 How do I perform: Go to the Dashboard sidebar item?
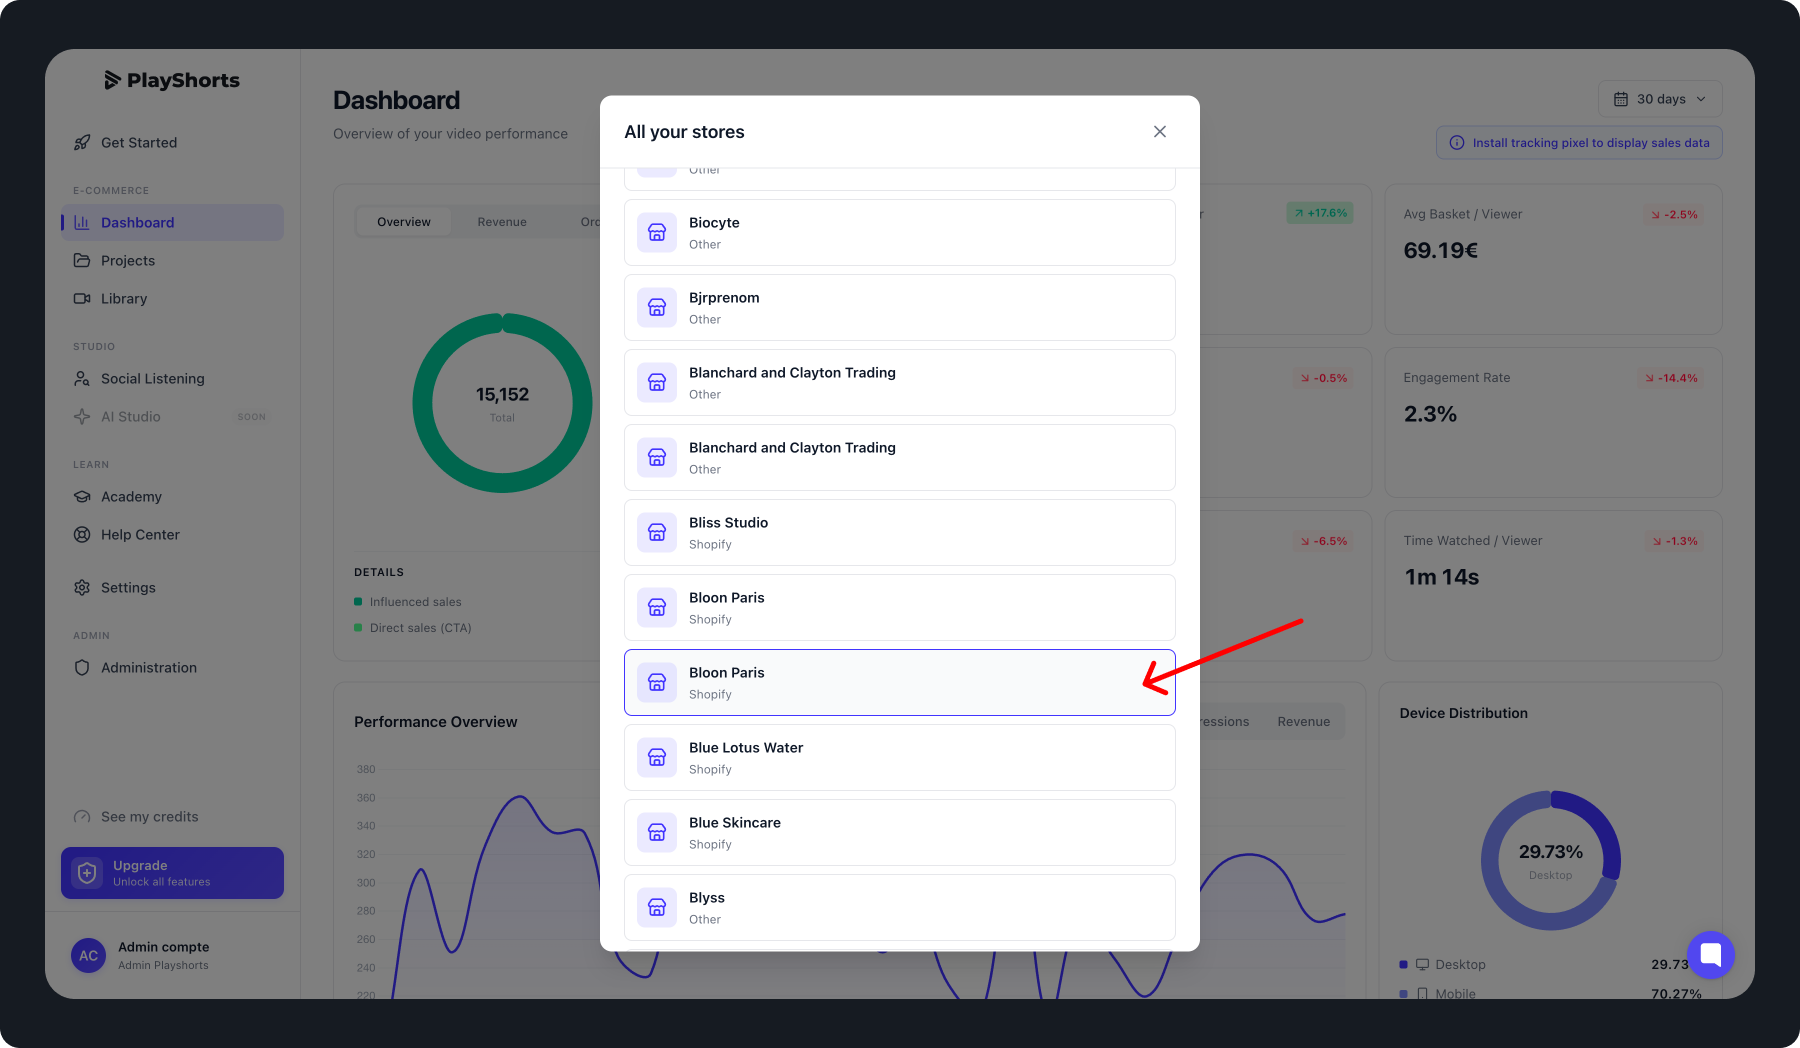click(172, 223)
